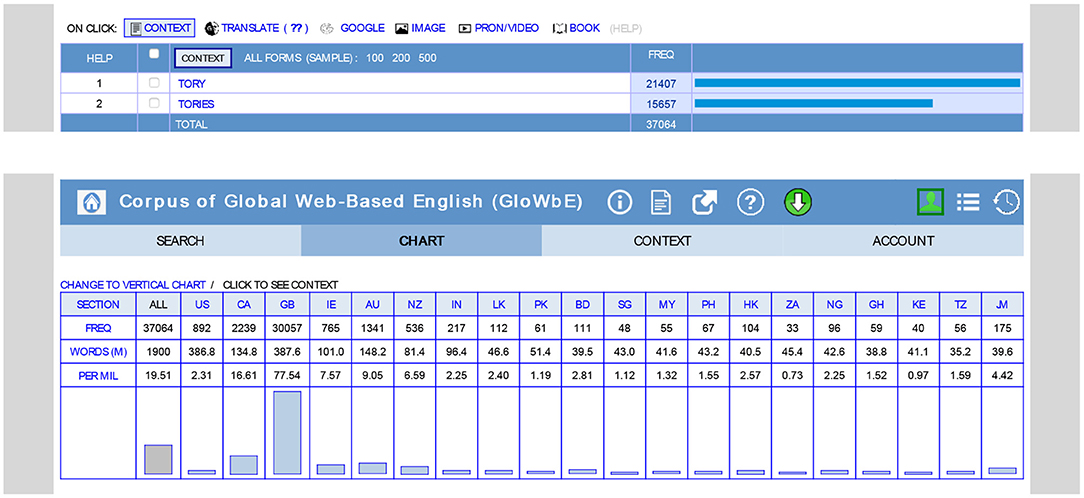
Task: Click the GB section header
Action: click(287, 304)
